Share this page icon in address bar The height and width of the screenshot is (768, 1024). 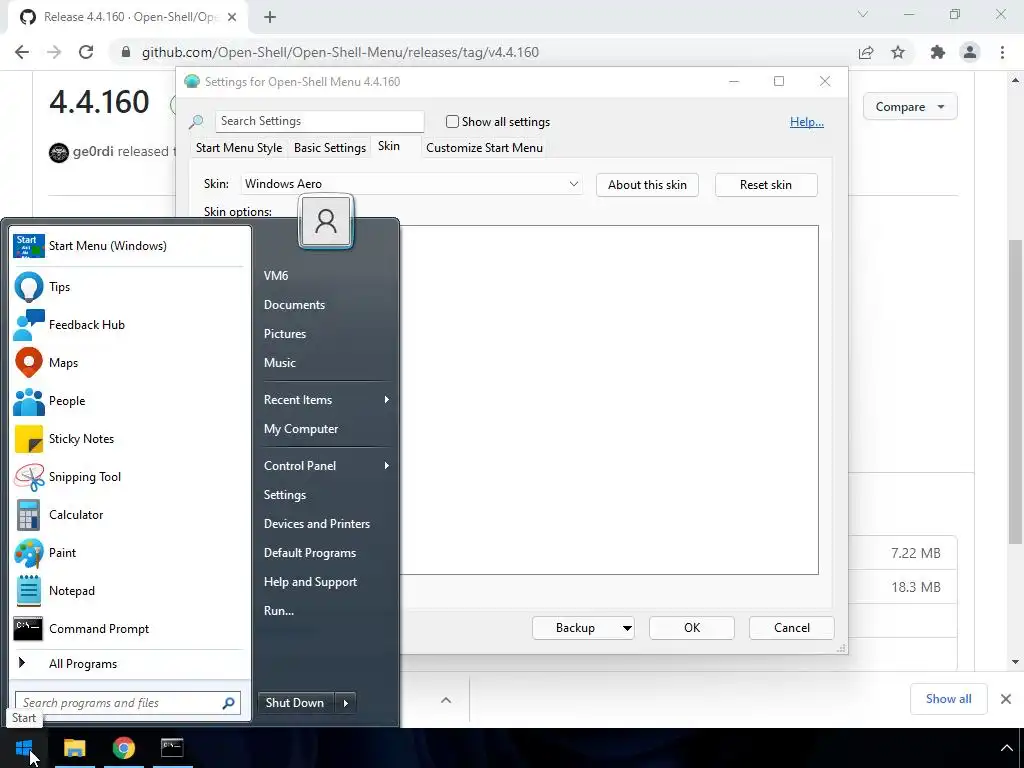pyautogui.click(x=866, y=52)
